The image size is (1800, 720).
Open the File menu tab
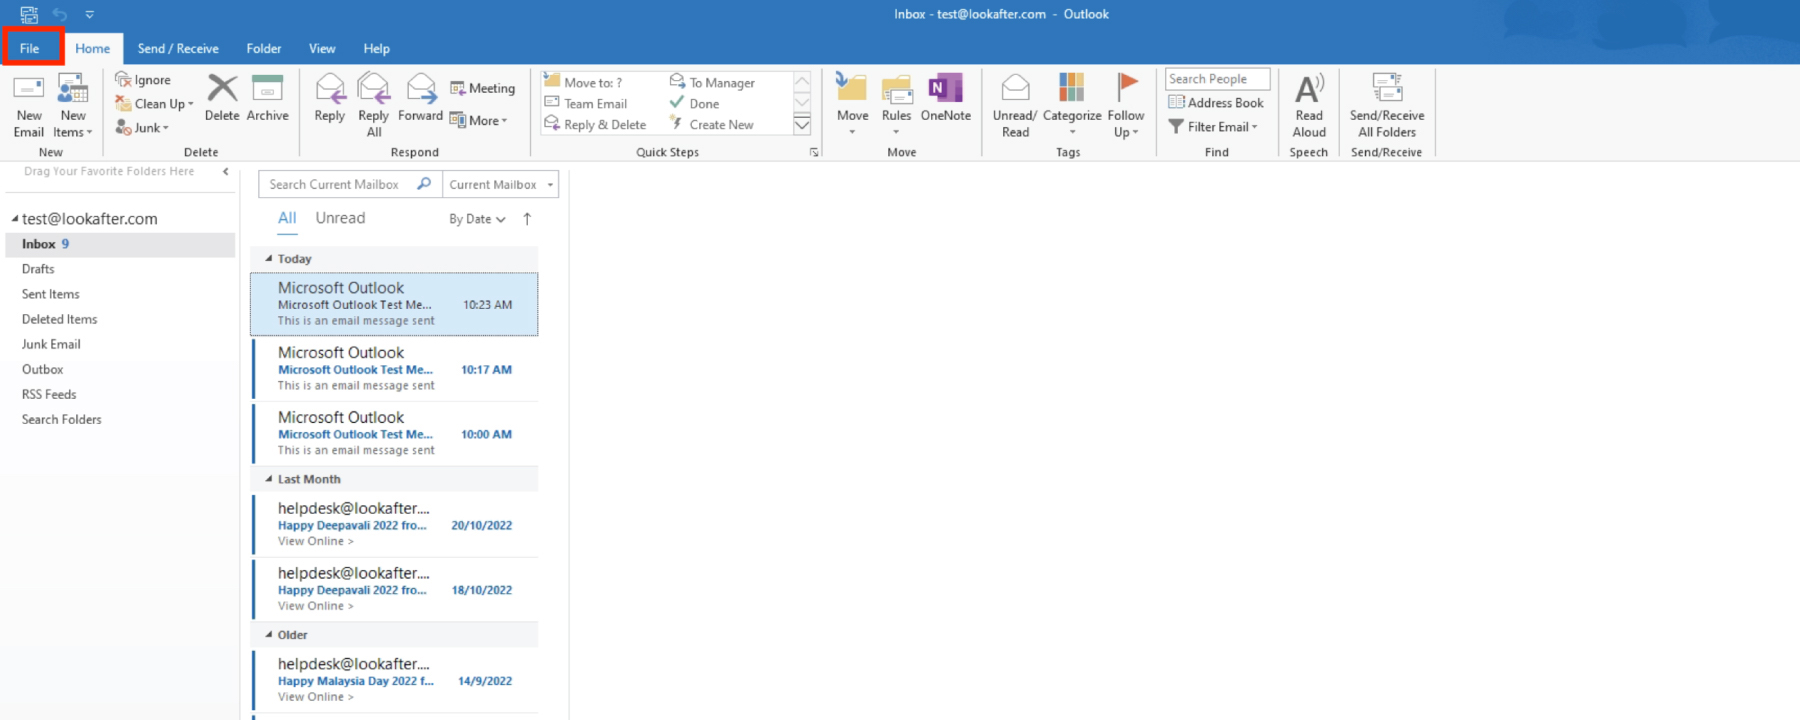tap(30, 48)
